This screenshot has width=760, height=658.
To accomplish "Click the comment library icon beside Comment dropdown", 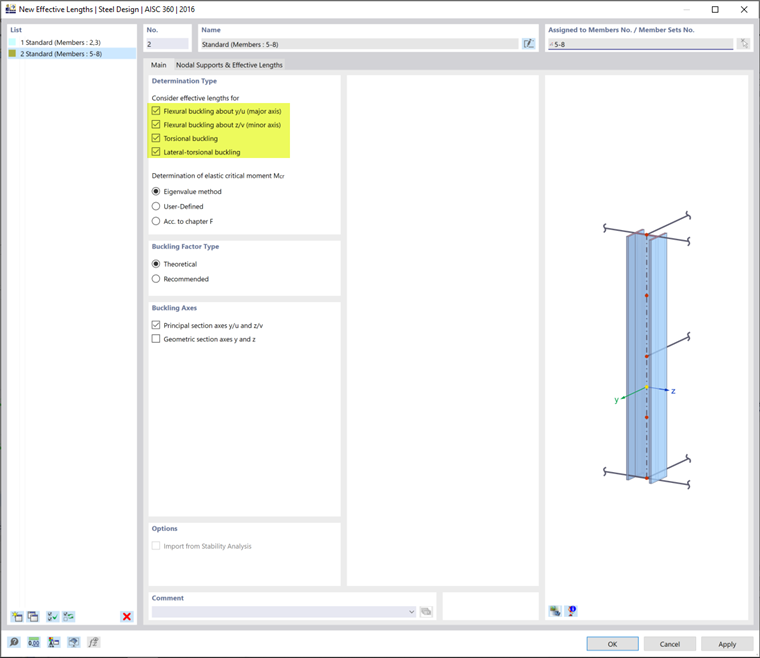I will click(426, 611).
